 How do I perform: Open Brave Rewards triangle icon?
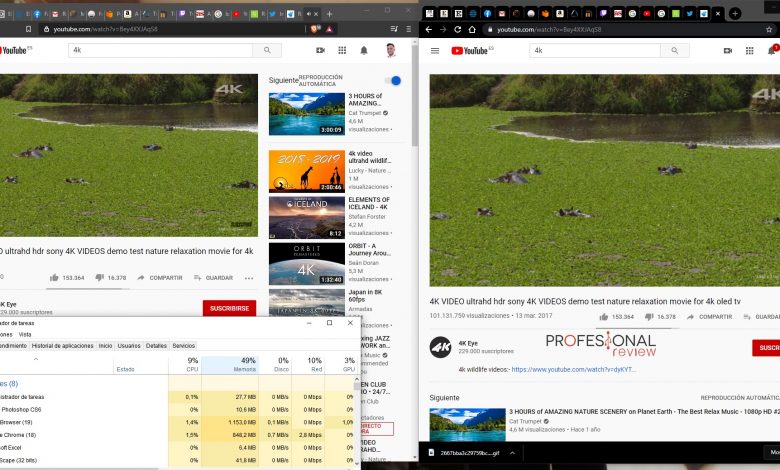click(329, 29)
